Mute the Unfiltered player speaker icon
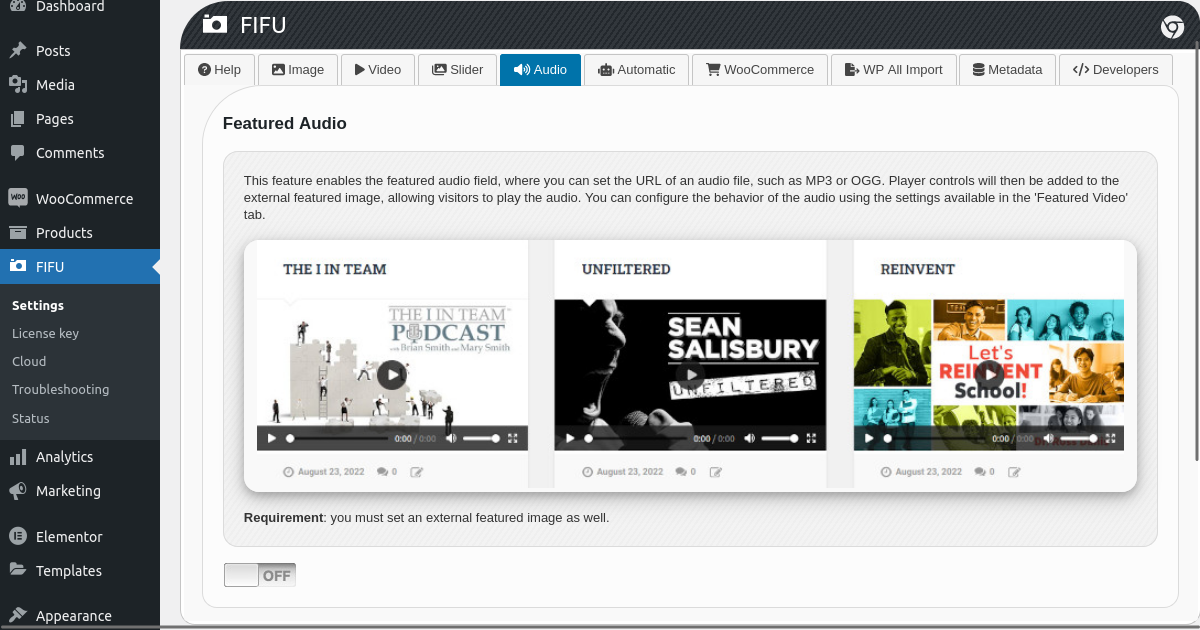This screenshot has width=1200, height=630. point(749,438)
